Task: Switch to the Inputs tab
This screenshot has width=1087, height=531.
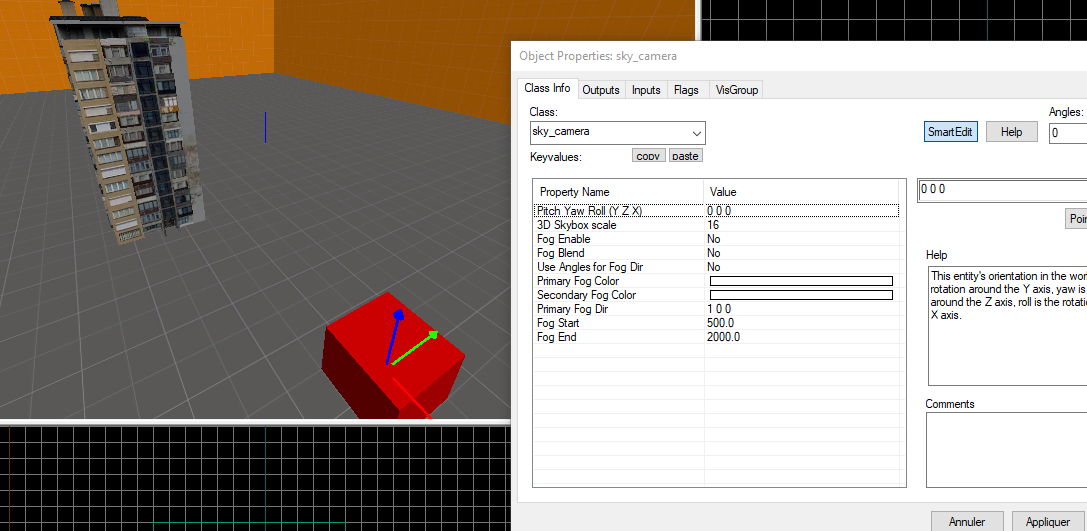Action: 646,90
